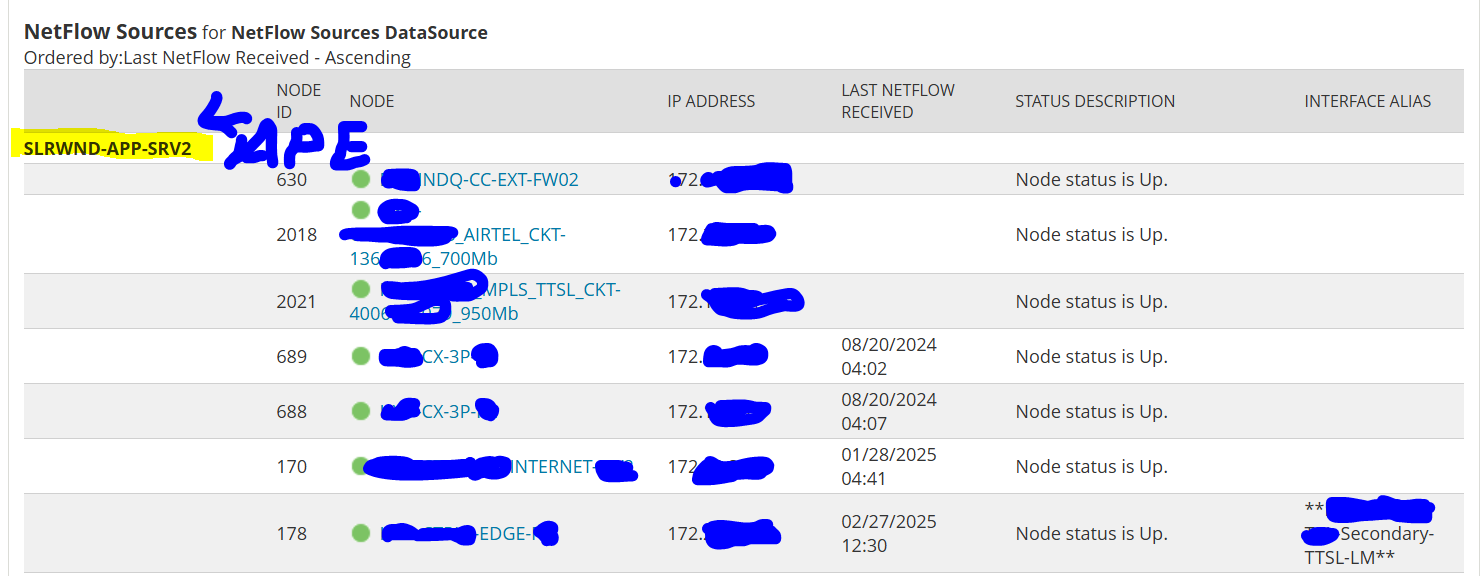
Task: Click the IP Address column header
Action: 711,101
